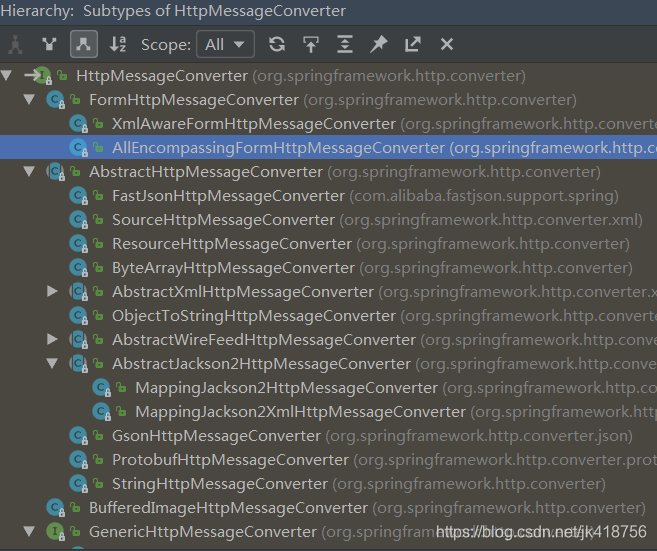The image size is (657, 551).
Task: Toggle the Subtypes Hierarchy button
Action: tap(84, 44)
